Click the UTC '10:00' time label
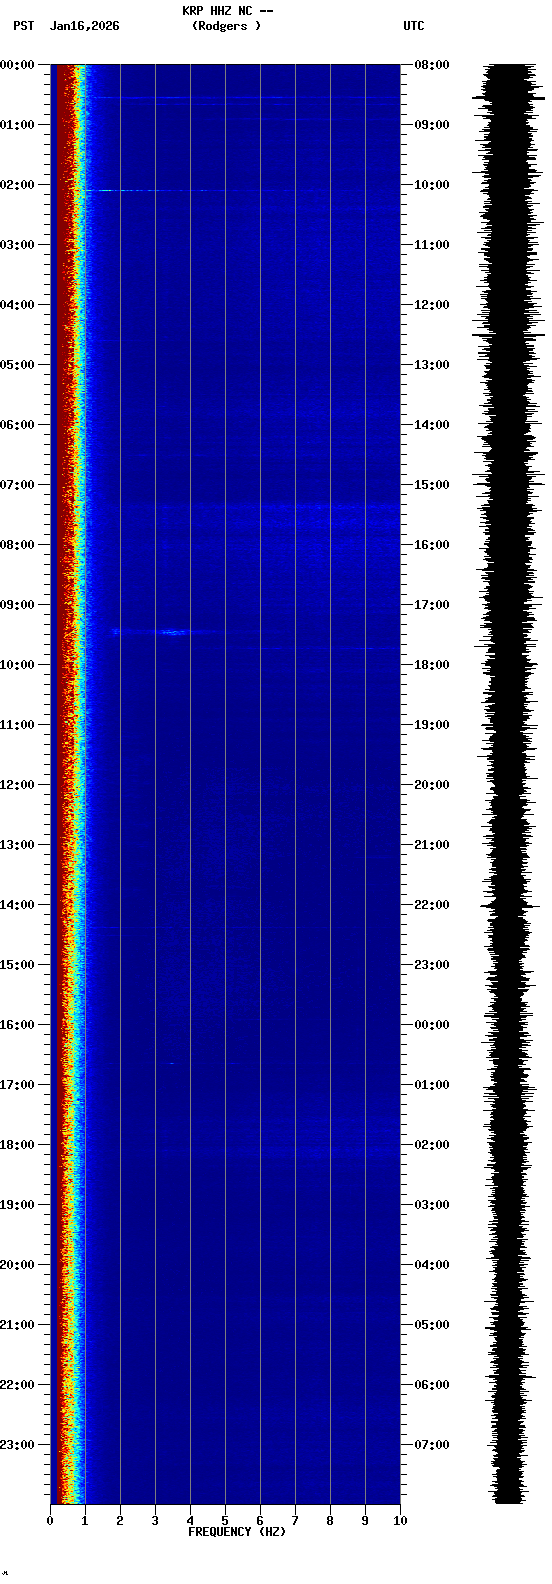 point(432,185)
